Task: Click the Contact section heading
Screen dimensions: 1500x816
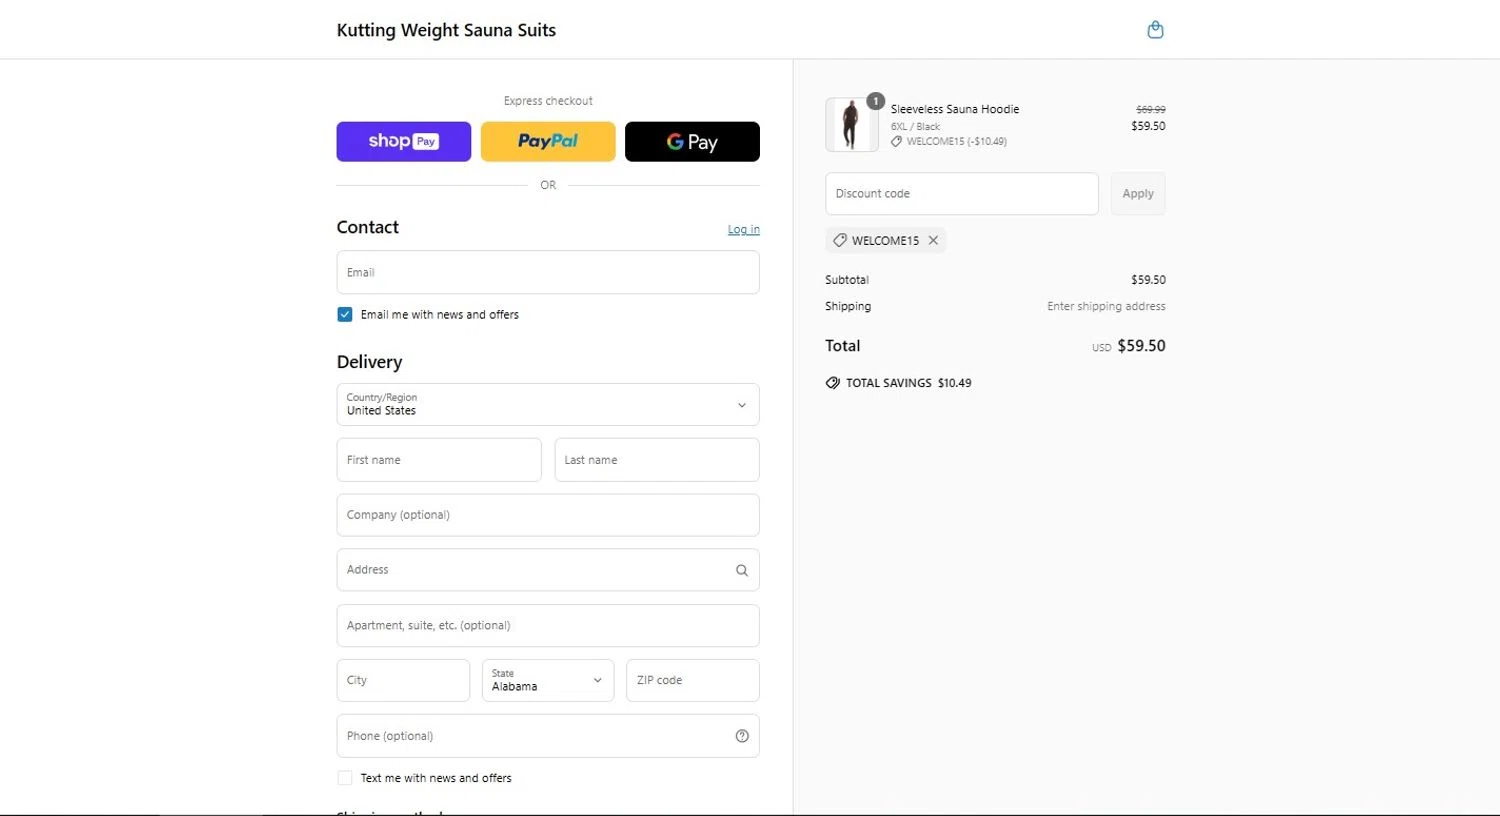Action: [x=368, y=227]
